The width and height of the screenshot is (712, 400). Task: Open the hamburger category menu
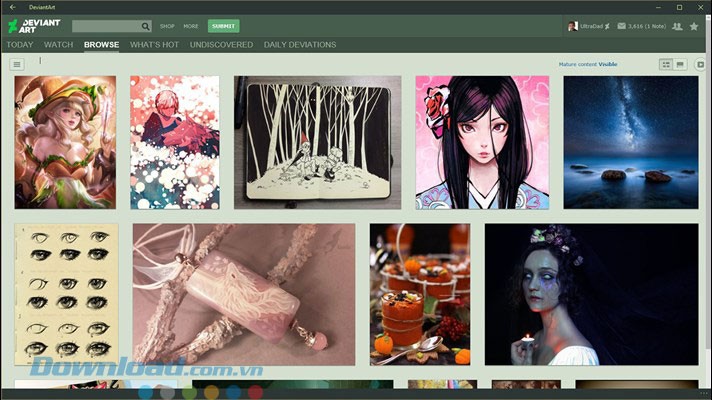(17, 64)
